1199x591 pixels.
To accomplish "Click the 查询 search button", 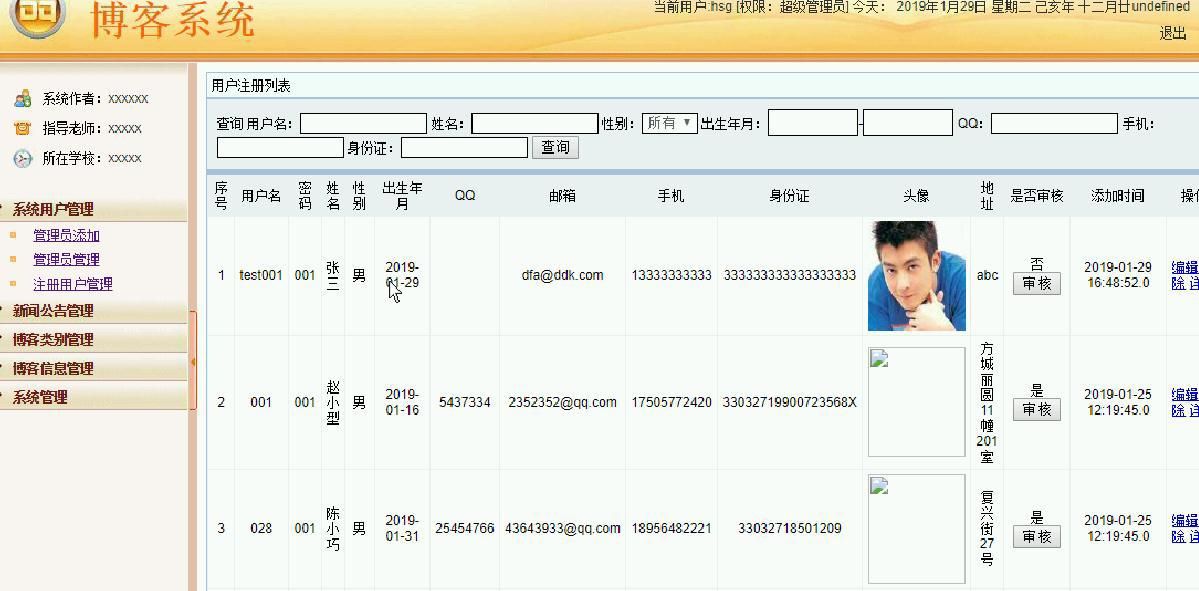I will pos(554,147).
